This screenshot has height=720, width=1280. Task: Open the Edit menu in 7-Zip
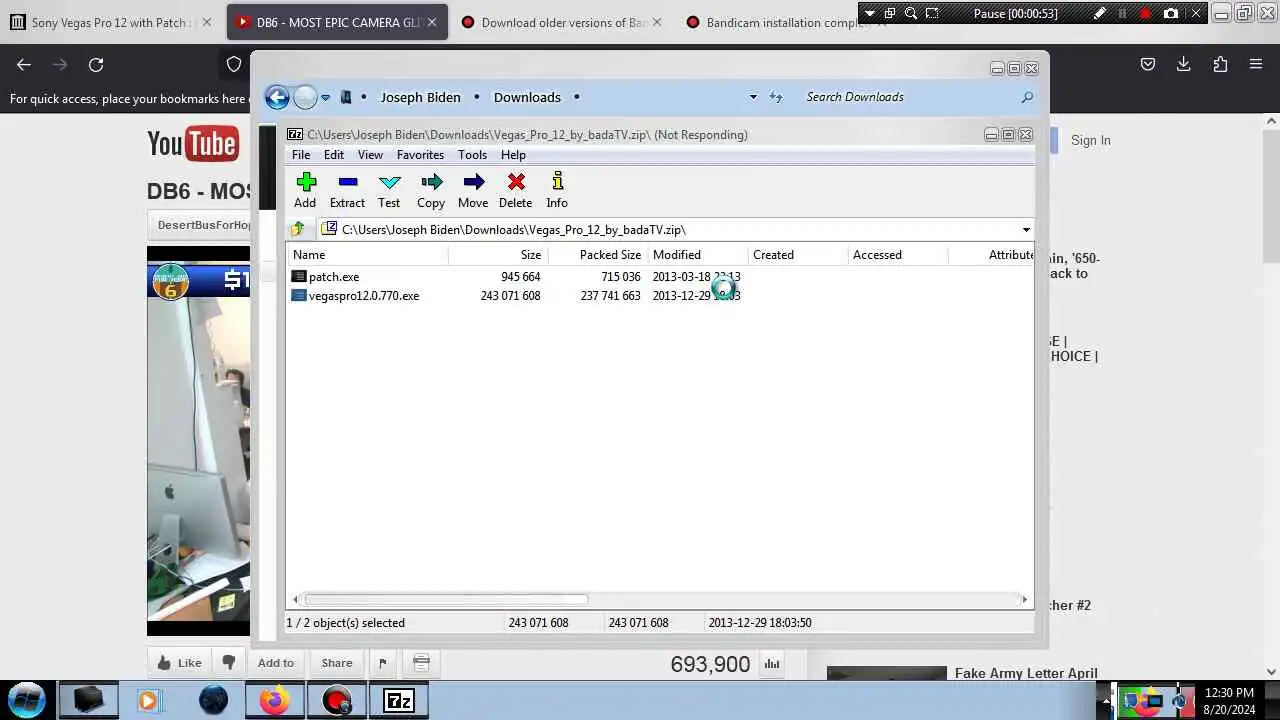point(334,155)
